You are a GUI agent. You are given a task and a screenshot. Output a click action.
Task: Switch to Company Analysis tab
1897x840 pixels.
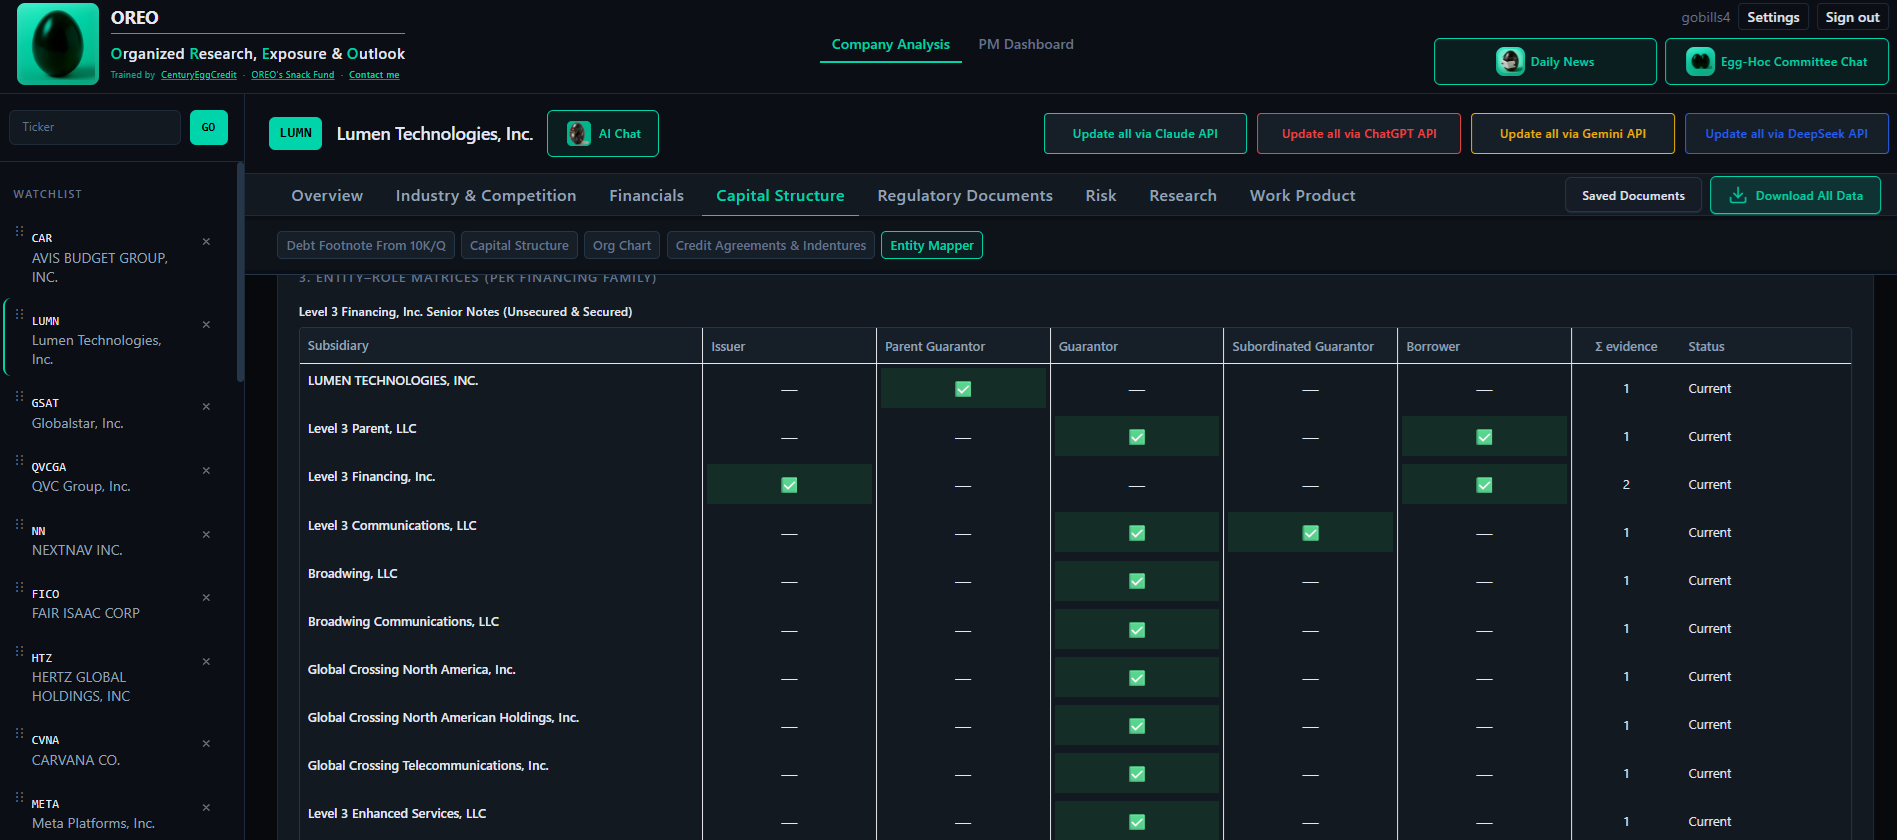[x=891, y=44]
